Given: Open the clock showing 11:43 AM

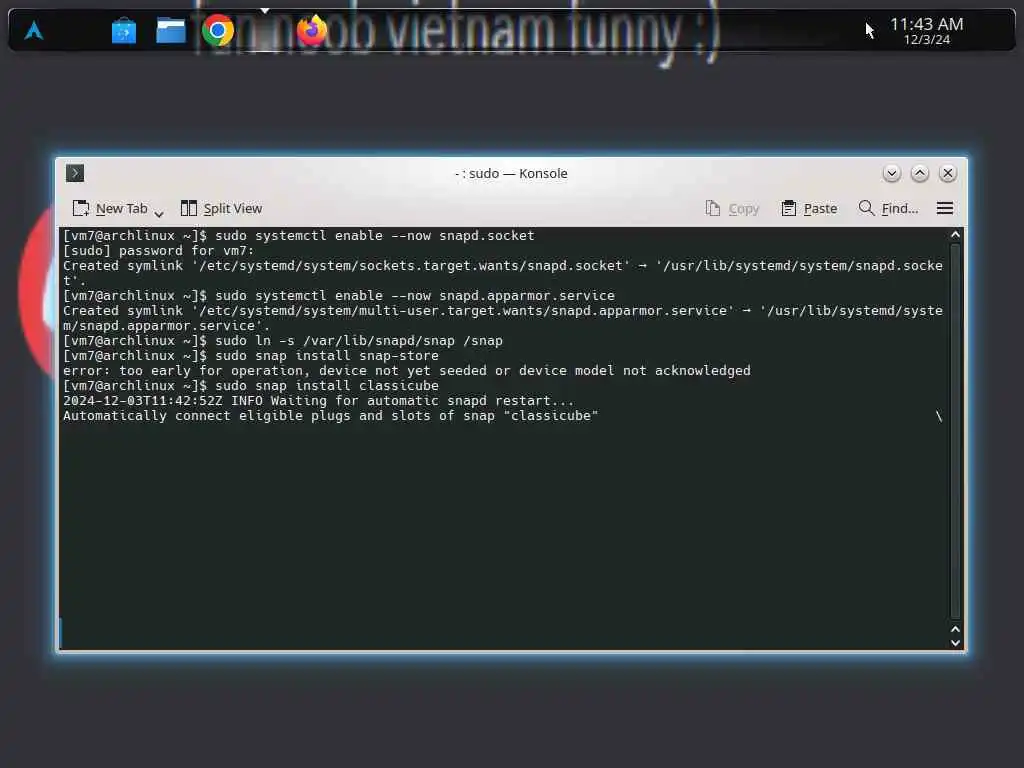Looking at the screenshot, I should coord(926,24).
